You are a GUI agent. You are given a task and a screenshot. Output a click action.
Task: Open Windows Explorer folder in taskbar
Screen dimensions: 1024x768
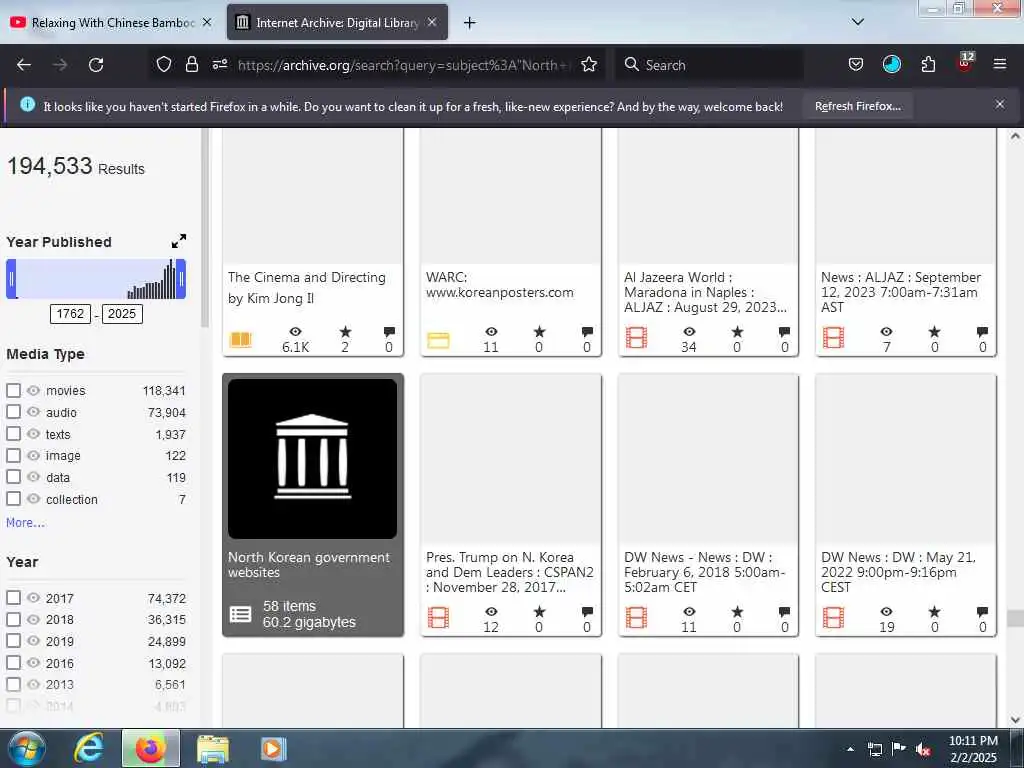(x=213, y=749)
